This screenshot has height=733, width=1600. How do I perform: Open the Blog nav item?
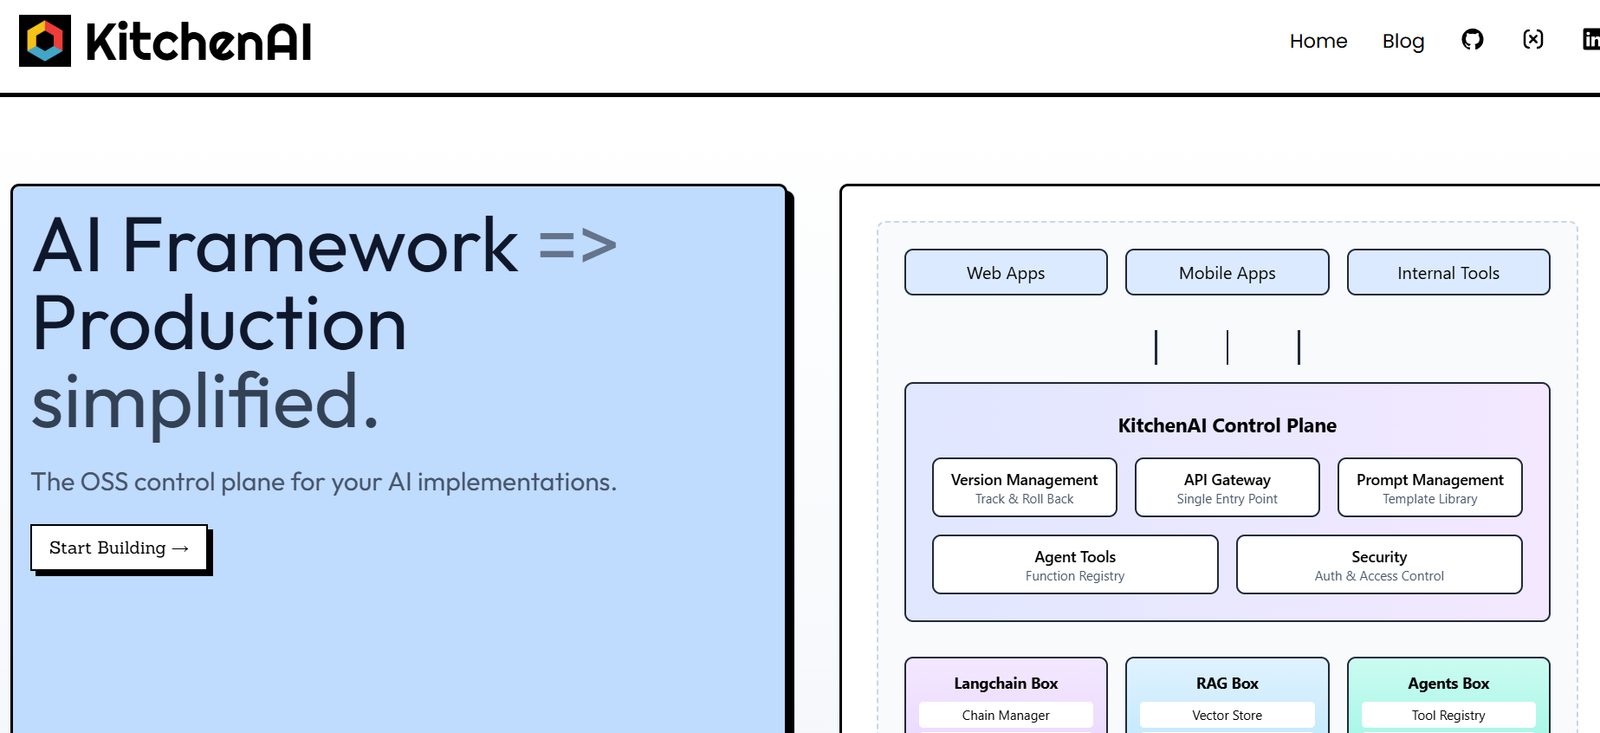(1403, 41)
